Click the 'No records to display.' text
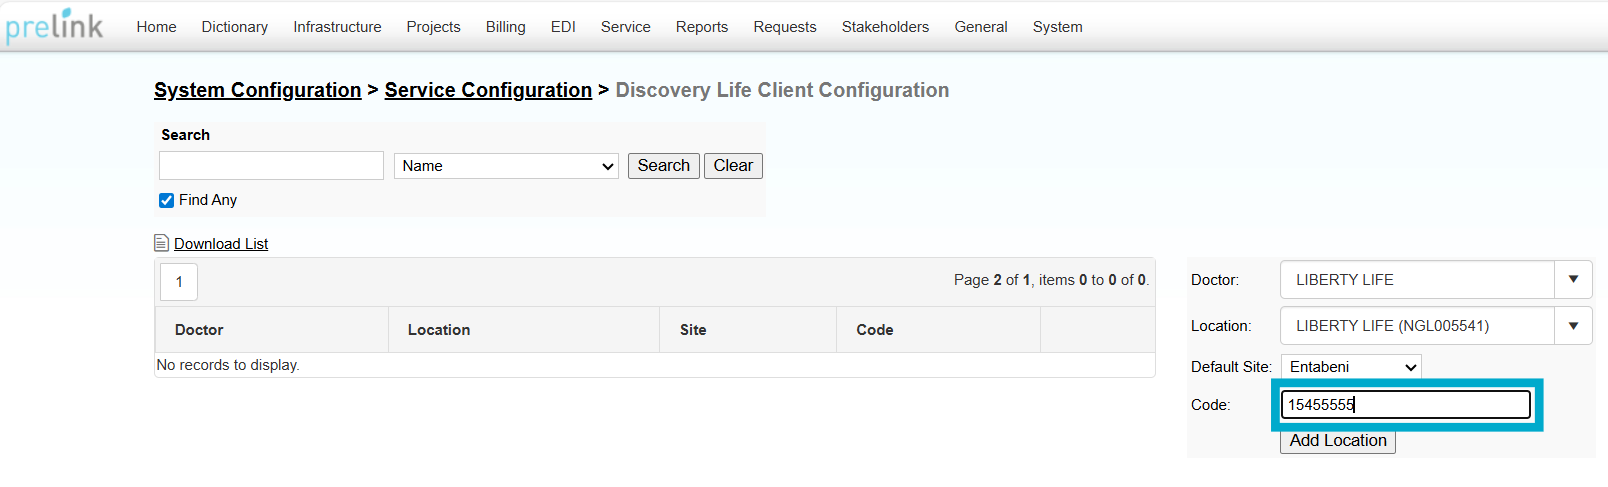Screen dimensions: 1608x487 coord(228,365)
